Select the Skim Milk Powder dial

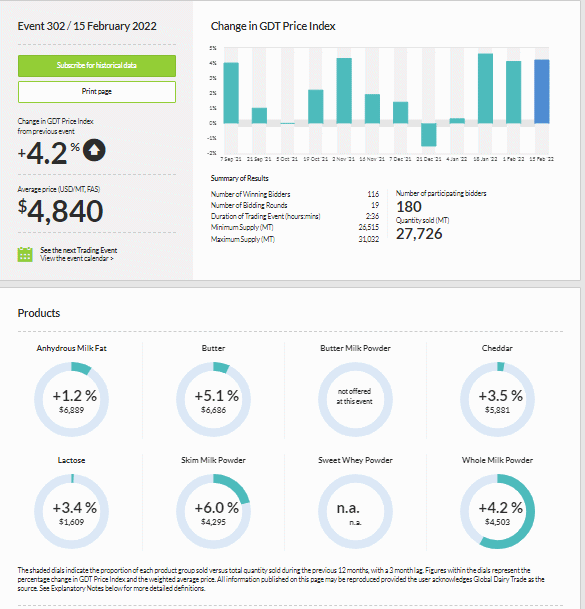click(x=213, y=511)
